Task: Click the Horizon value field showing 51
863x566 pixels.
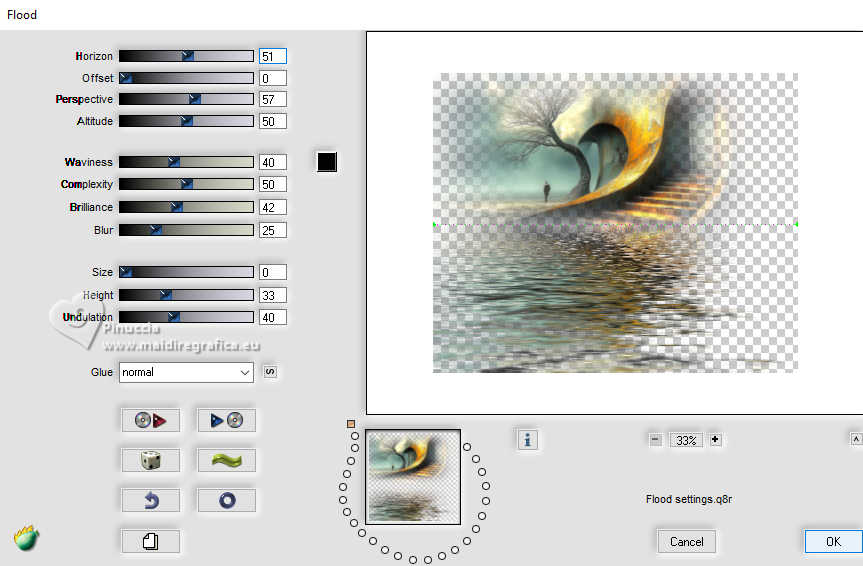Action: (x=272, y=56)
